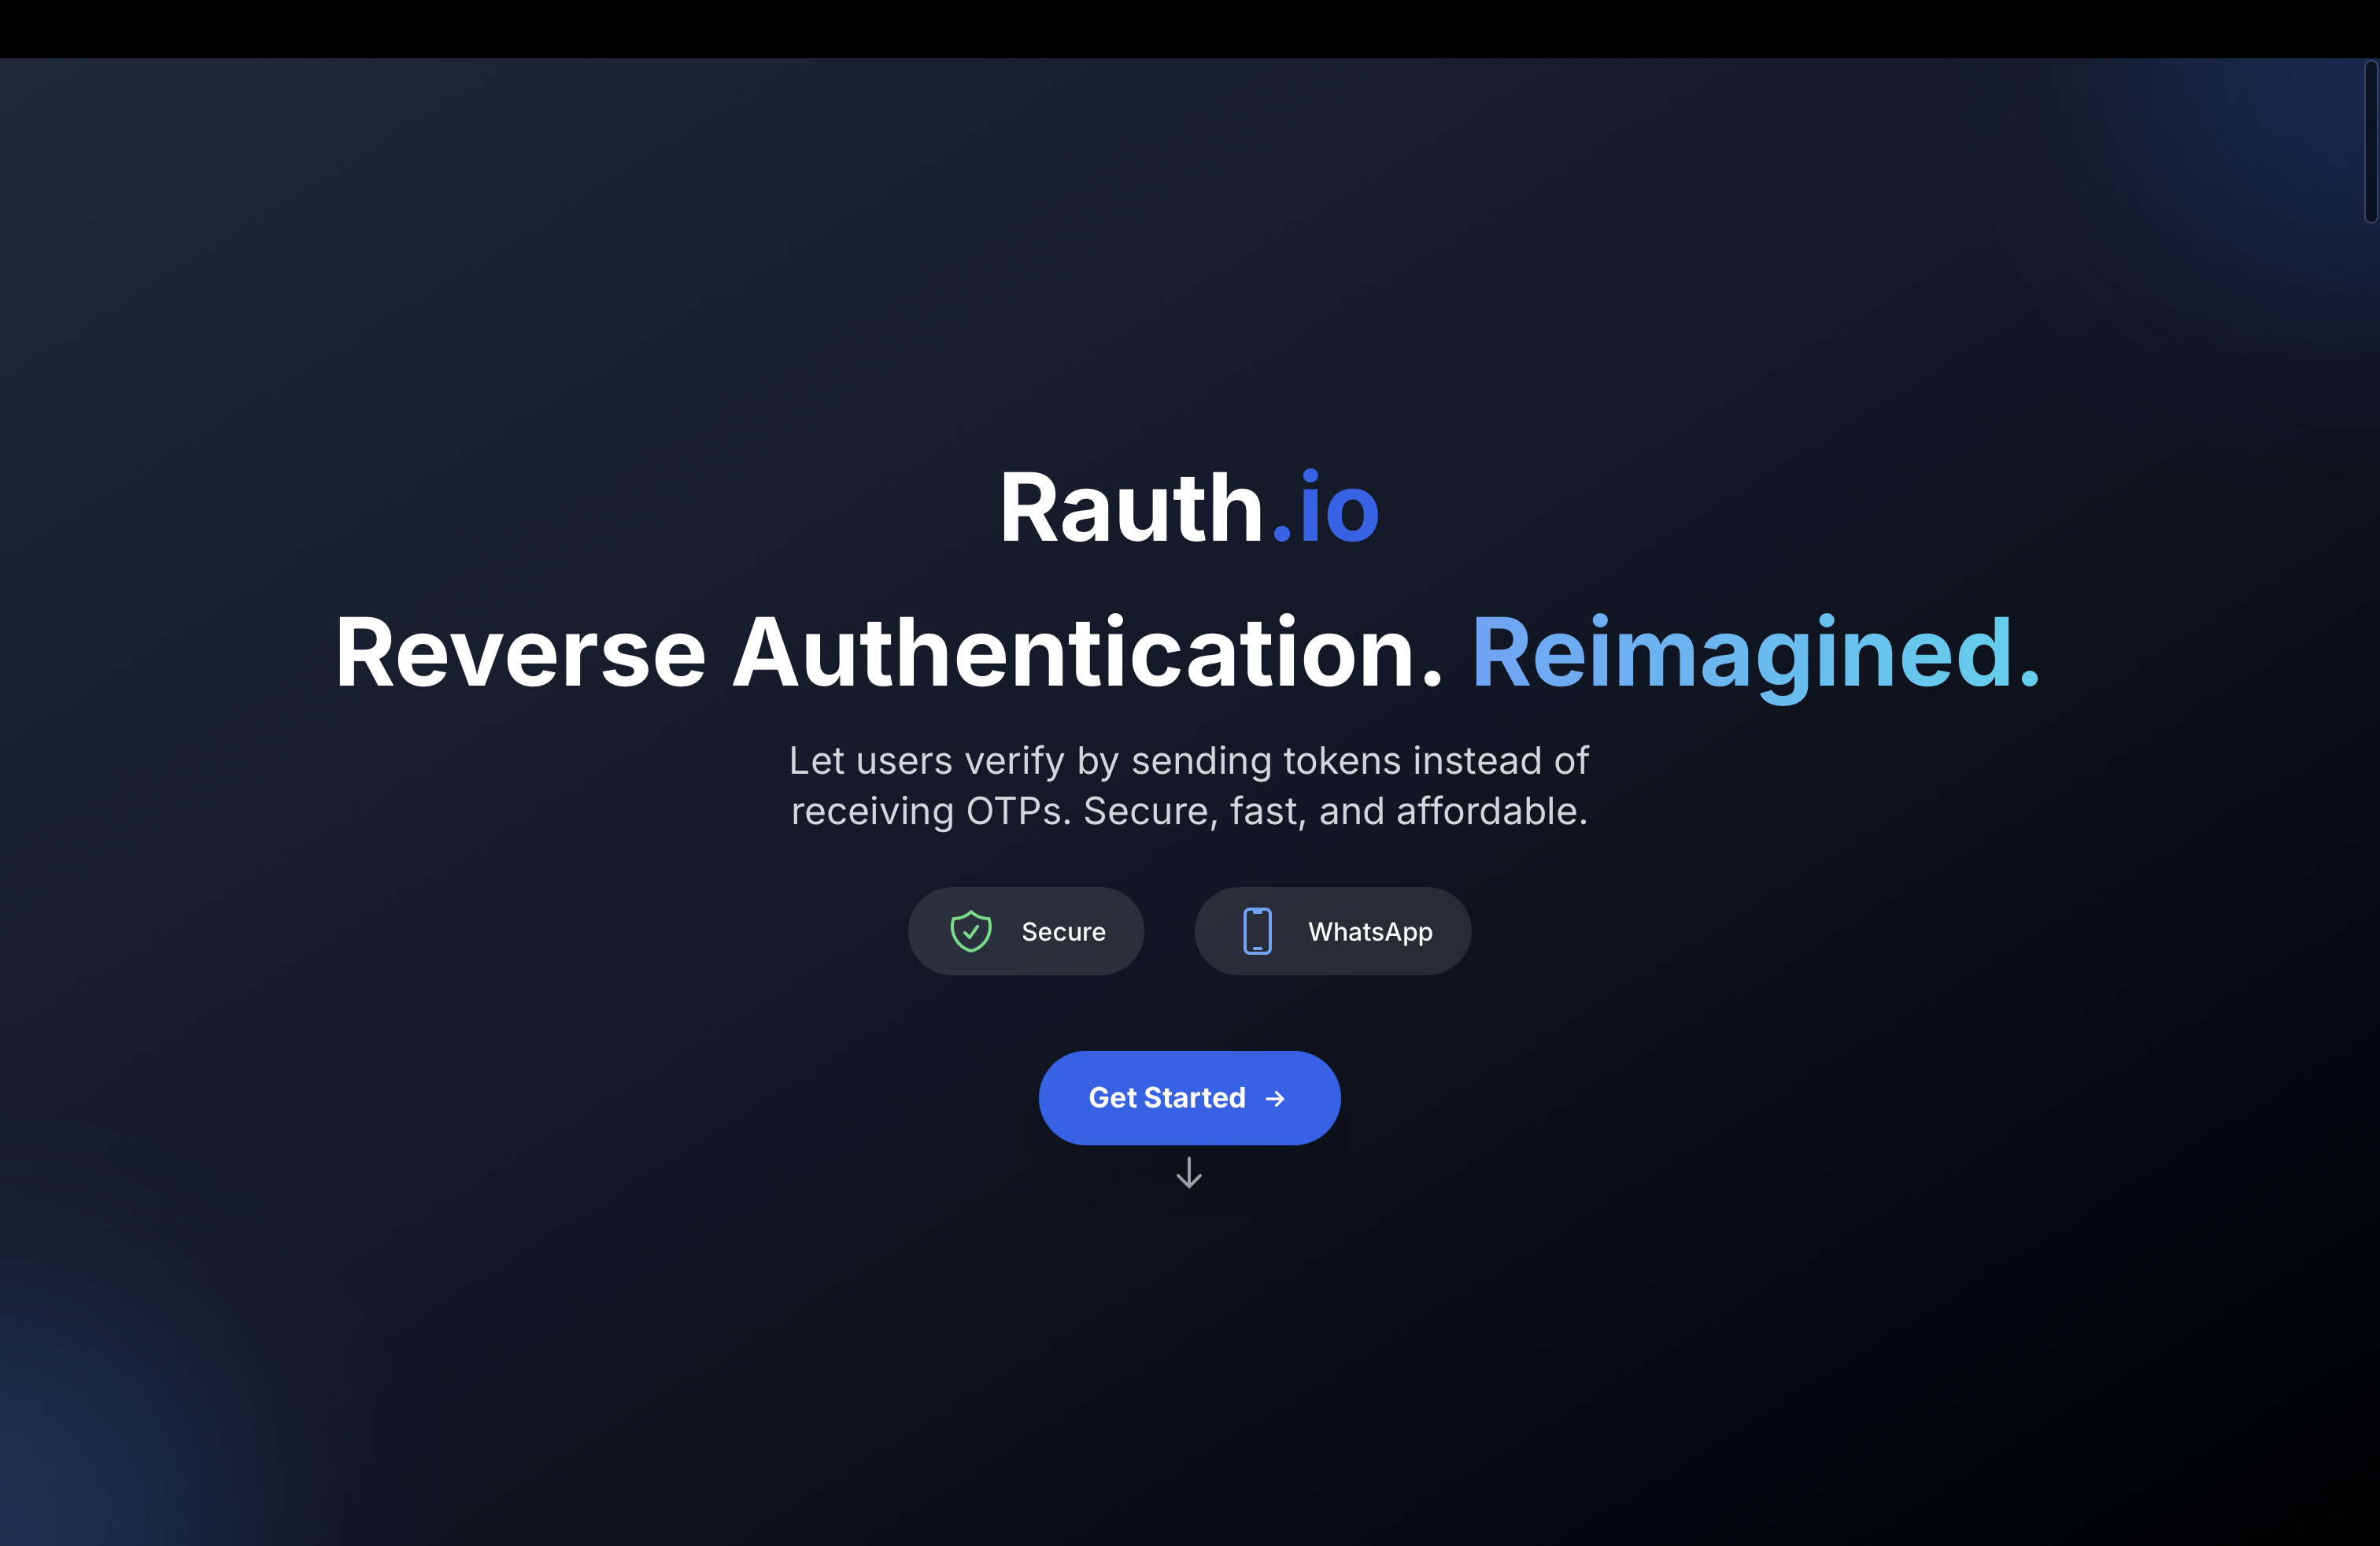Viewport: 2380px width, 1546px height.
Task: Grab the vertical scrollbar thumb
Action: click(x=2370, y=141)
